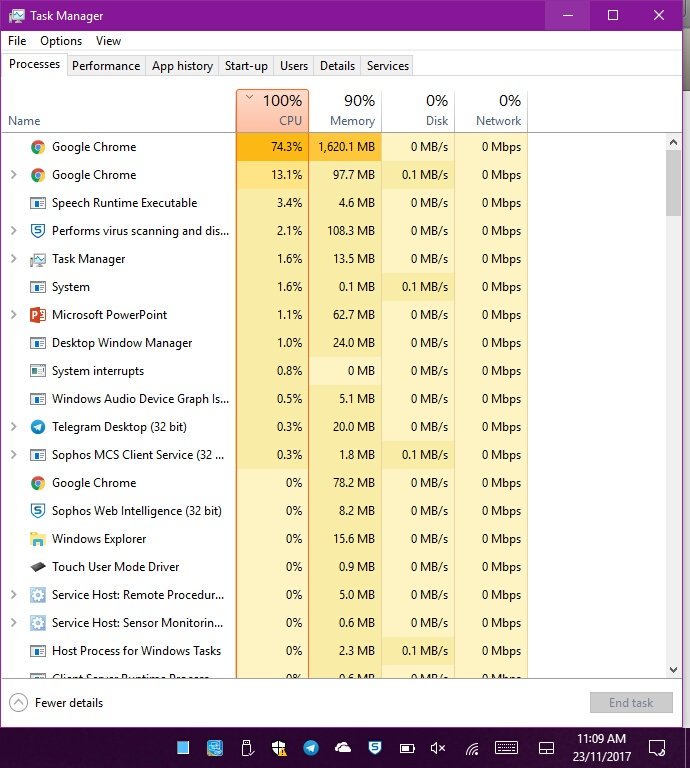Image resolution: width=690 pixels, height=768 pixels.
Task: Switch to the App history tab
Action: coord(182,66)
